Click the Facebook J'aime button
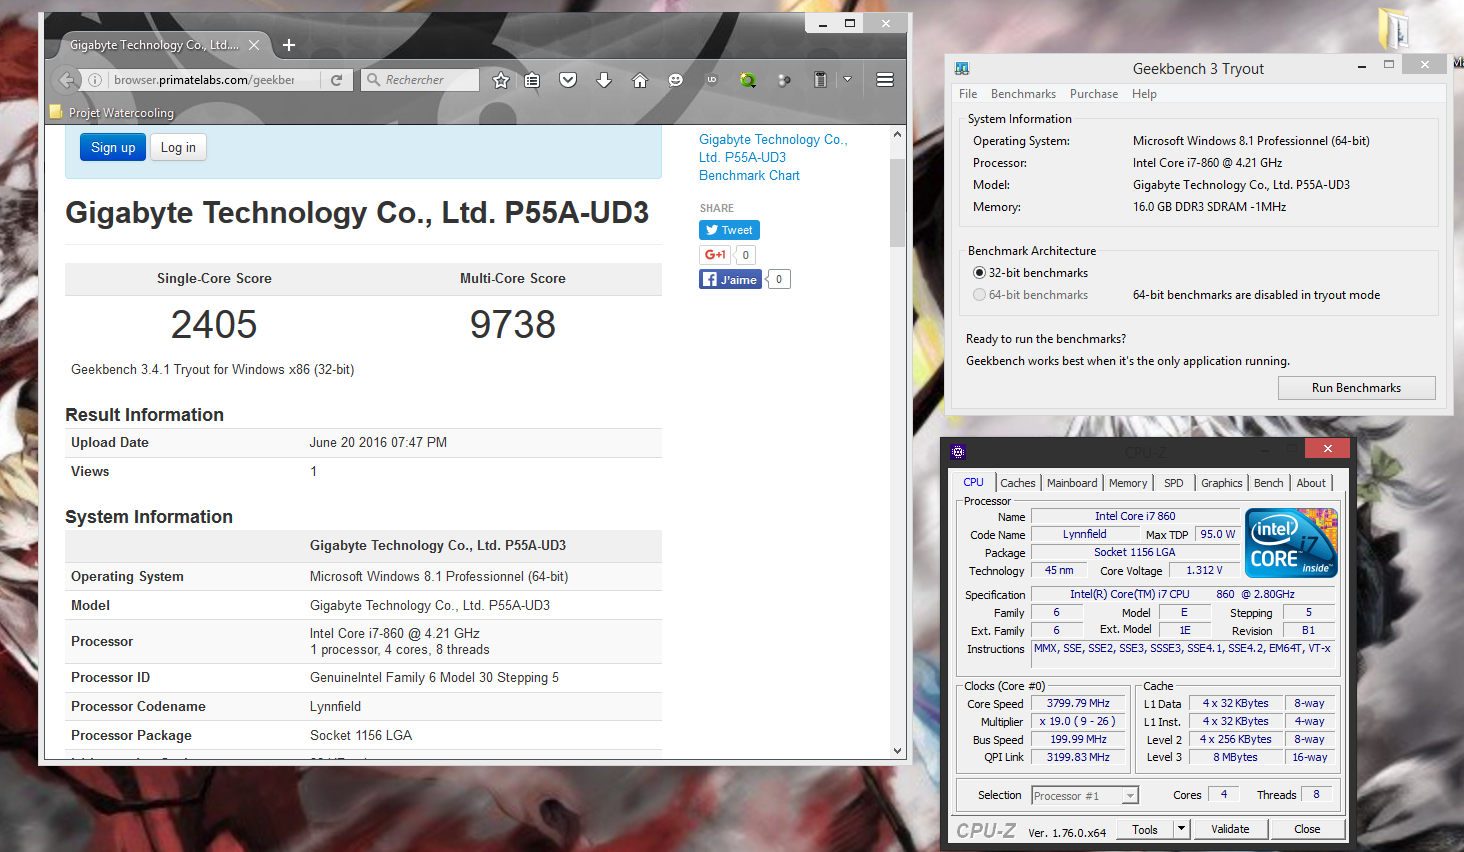Image resolution: width=1464 pixels, height=852 pixels. pyautogui.click(x=730, y=279)
